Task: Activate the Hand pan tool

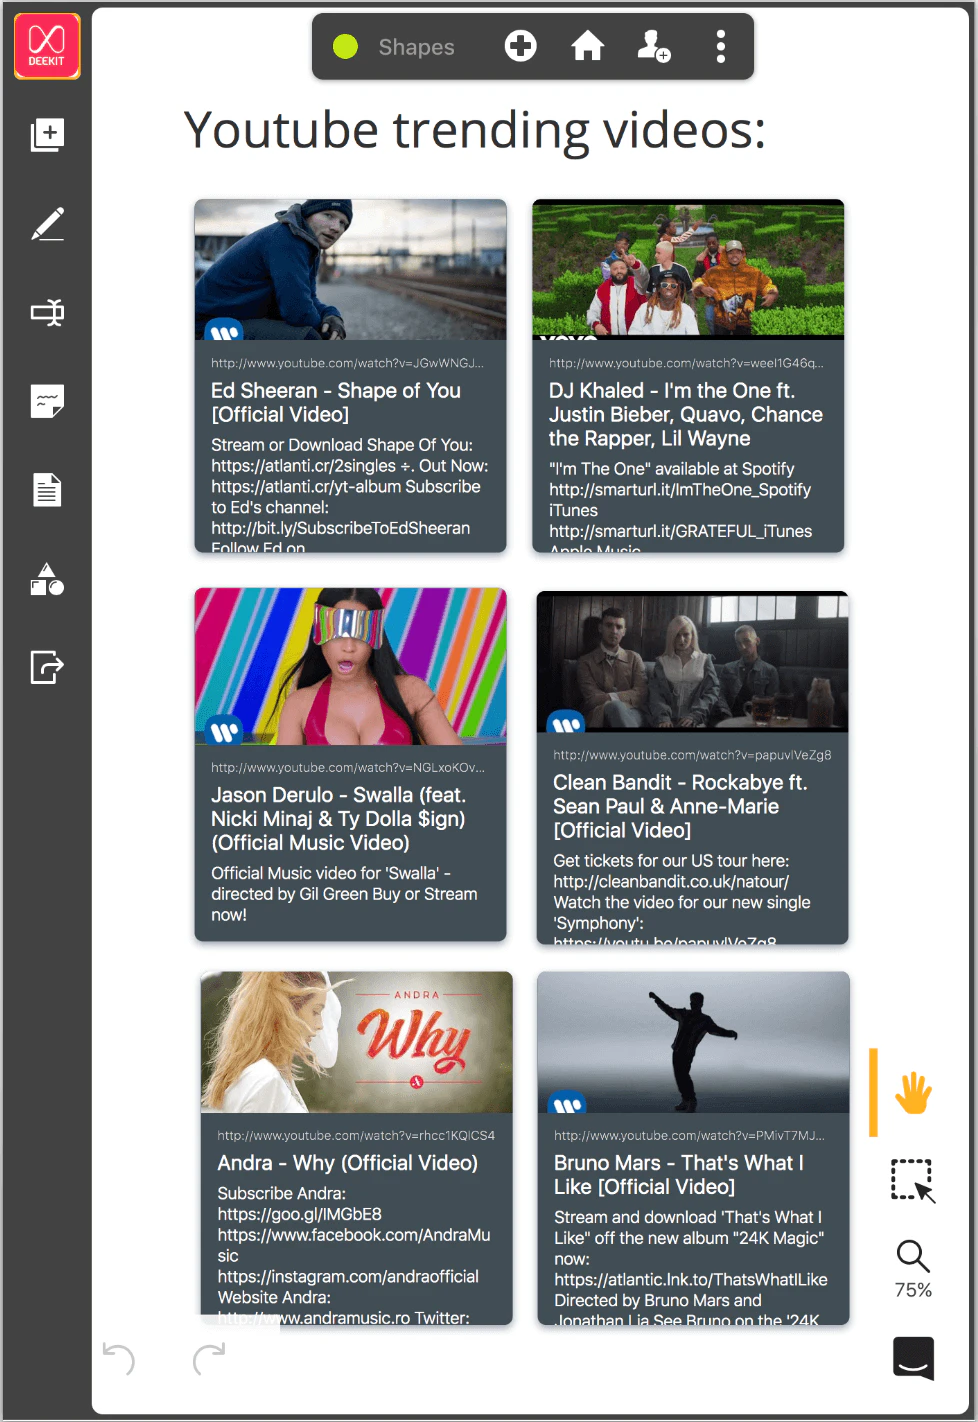Action: pyautogui.click(x=913, y=1093)
